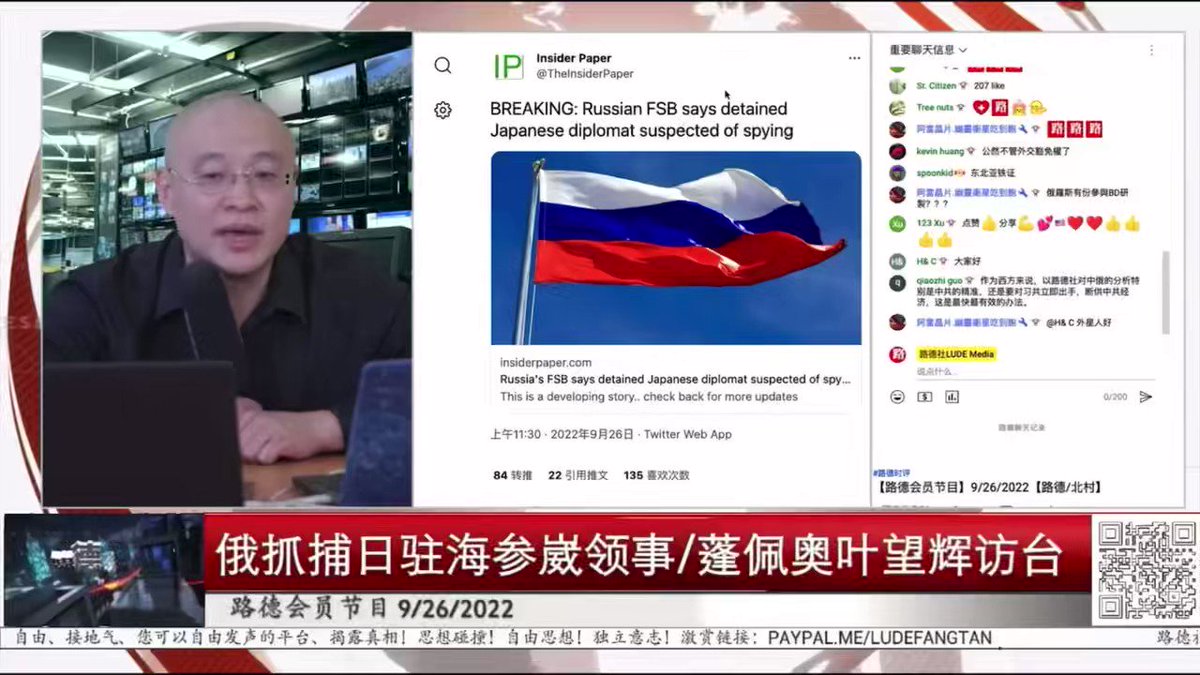Click Sr. Citizen's chat avatar
The width and height of the screenshot is (1200, 675).
(x=897, y=87)
